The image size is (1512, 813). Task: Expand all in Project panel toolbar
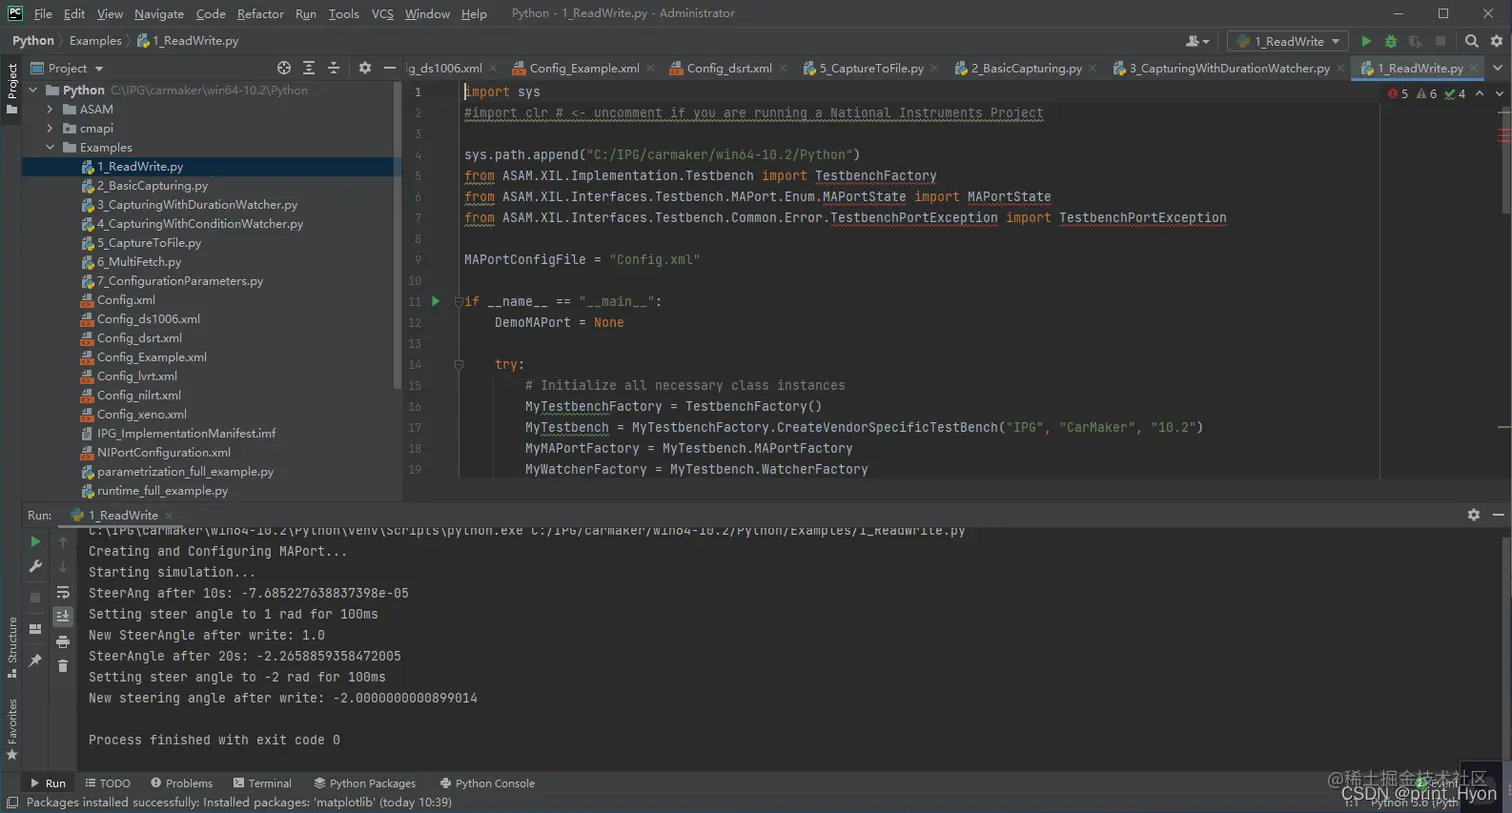[x=309, y=68]
